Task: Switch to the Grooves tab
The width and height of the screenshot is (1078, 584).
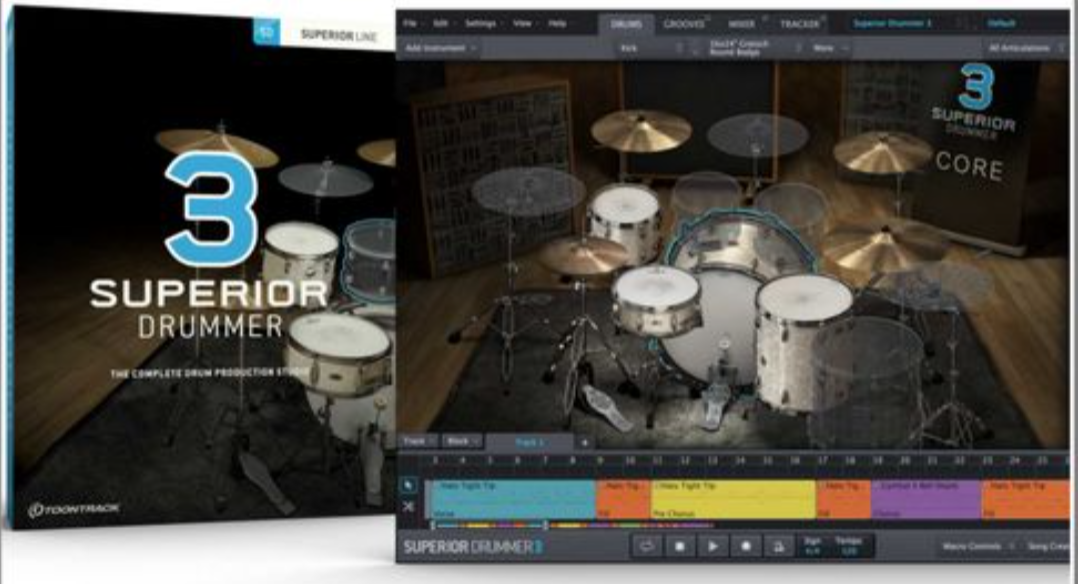Action: (684, 24)
